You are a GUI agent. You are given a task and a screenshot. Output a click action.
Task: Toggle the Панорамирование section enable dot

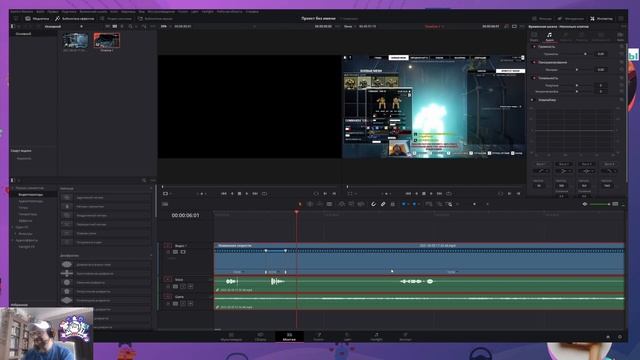point(534,62)
